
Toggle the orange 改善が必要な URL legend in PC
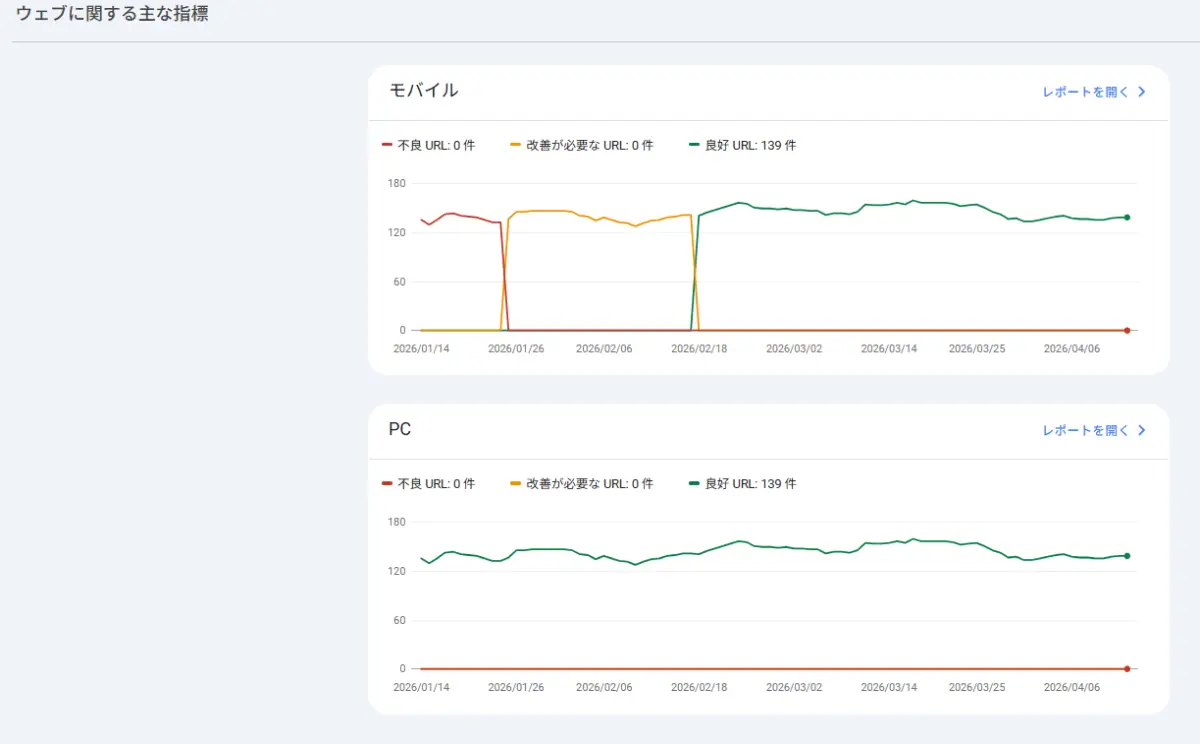point(581,484)
